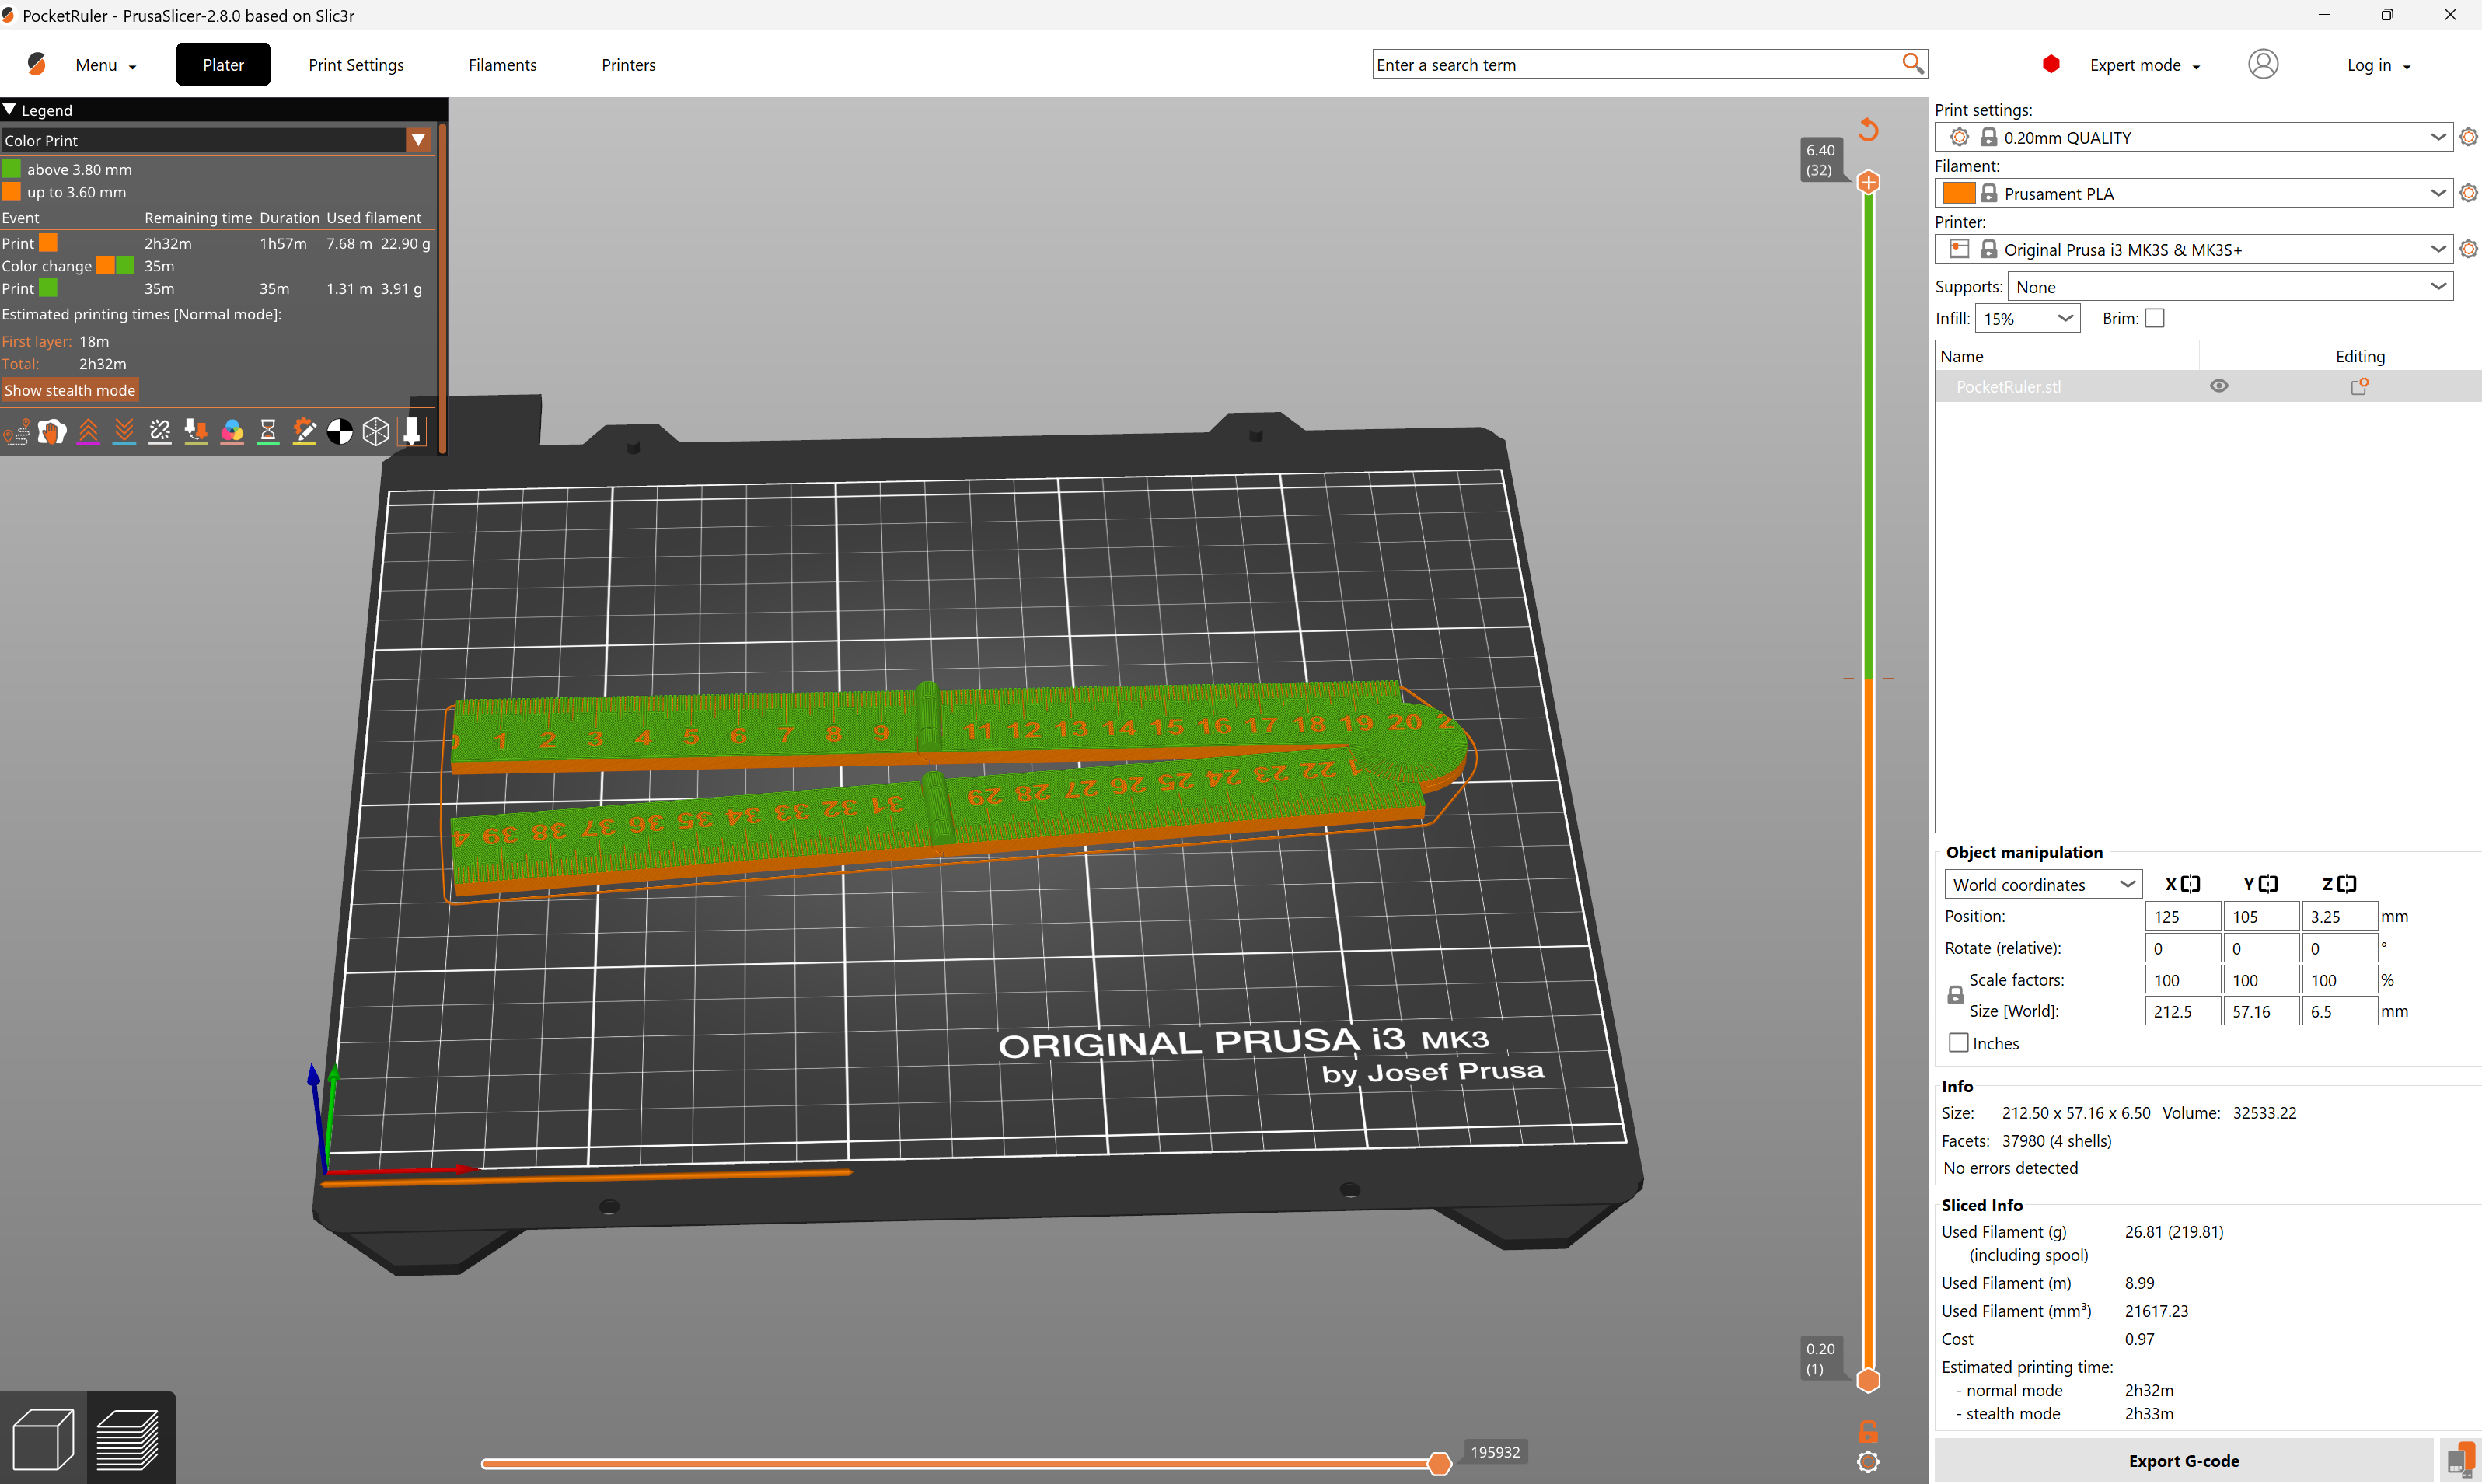The height and width of the screenshot is (1484, 2482).
Task: Click the Export G-code button
Action: click(2184, 1461)
